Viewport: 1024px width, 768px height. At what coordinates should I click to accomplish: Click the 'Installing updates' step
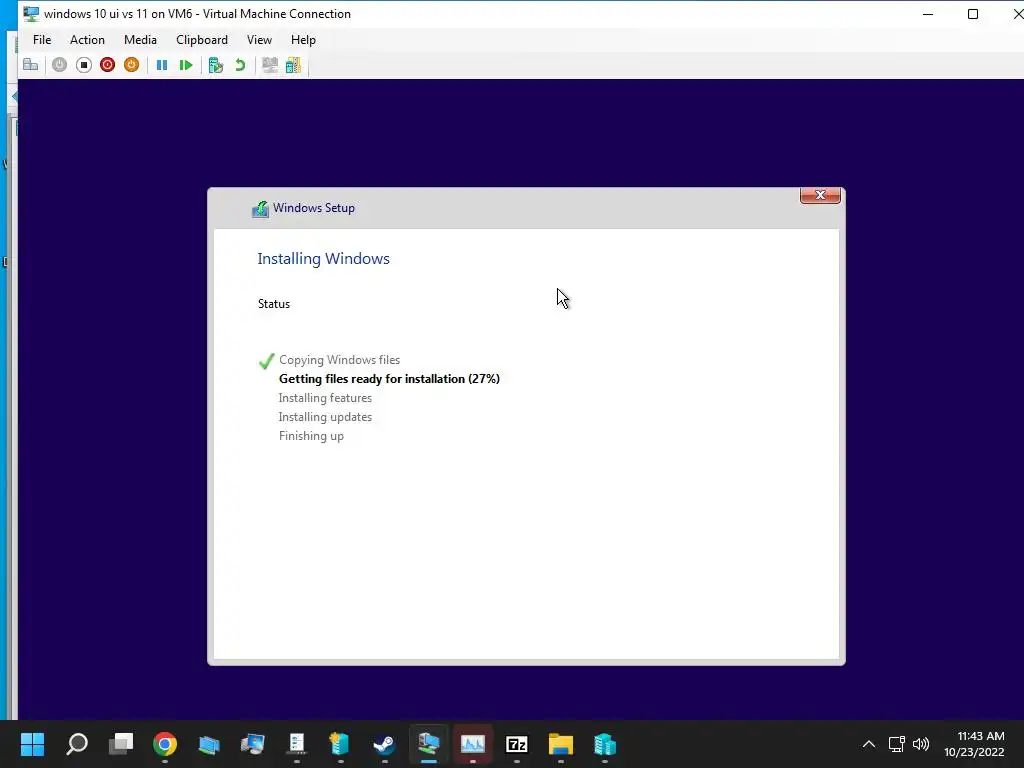click(x=325, y=417)
